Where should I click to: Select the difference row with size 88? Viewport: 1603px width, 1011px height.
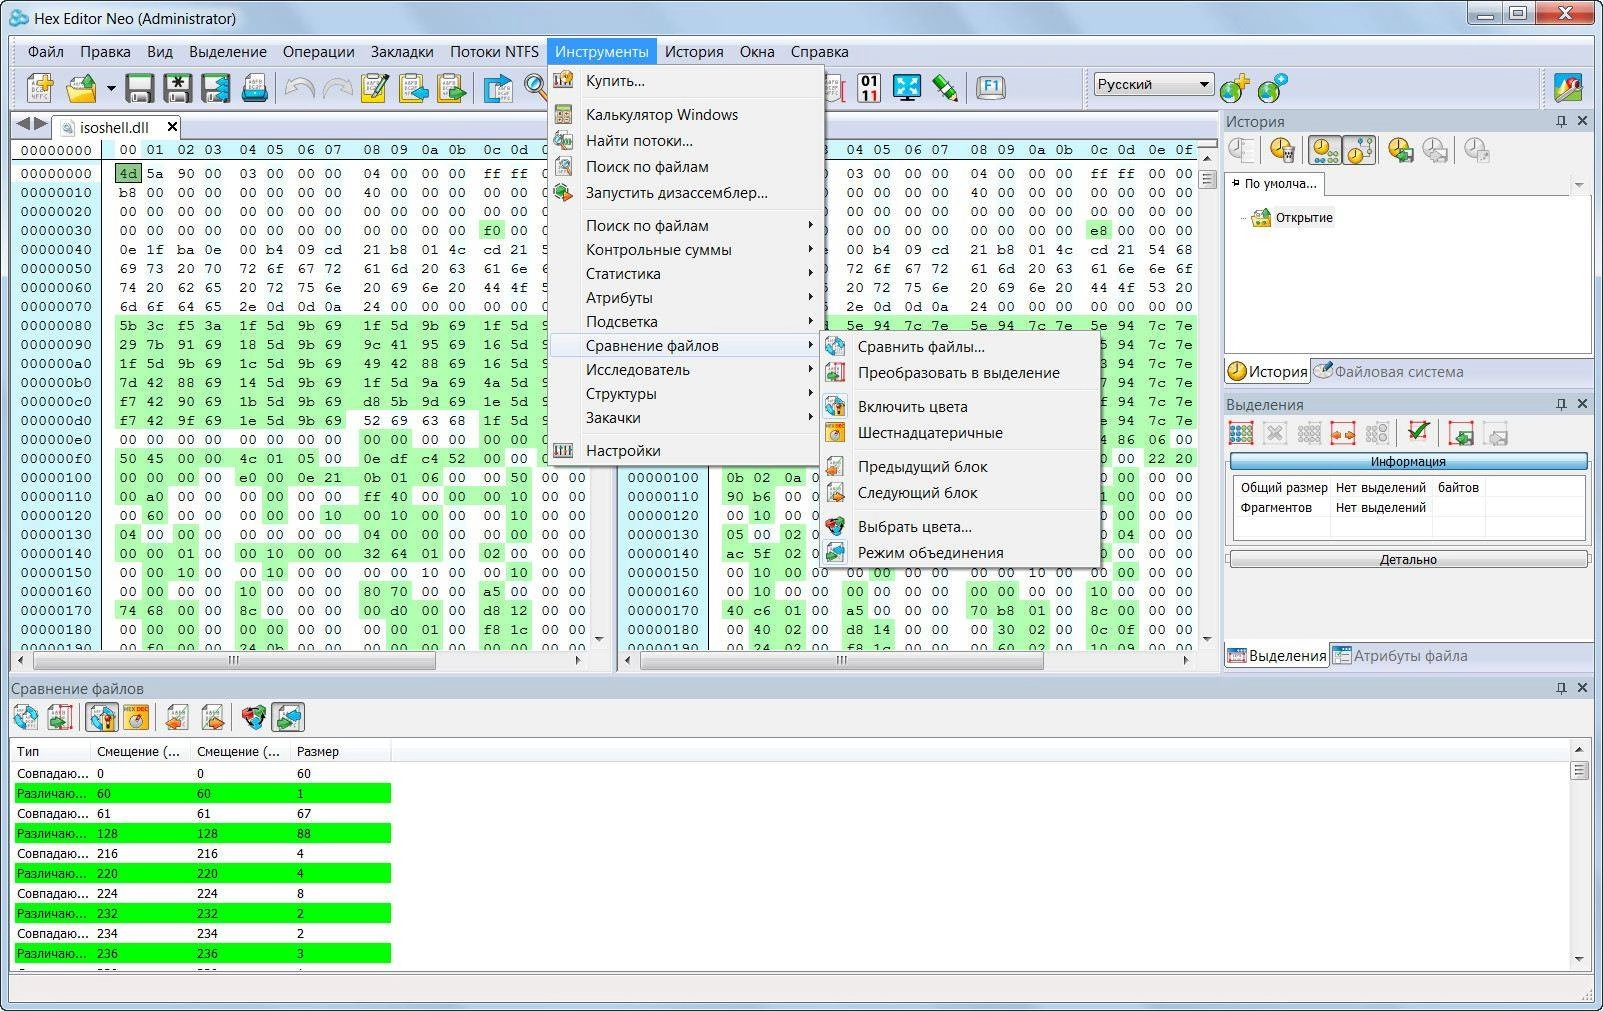click(x=202, y=833)
